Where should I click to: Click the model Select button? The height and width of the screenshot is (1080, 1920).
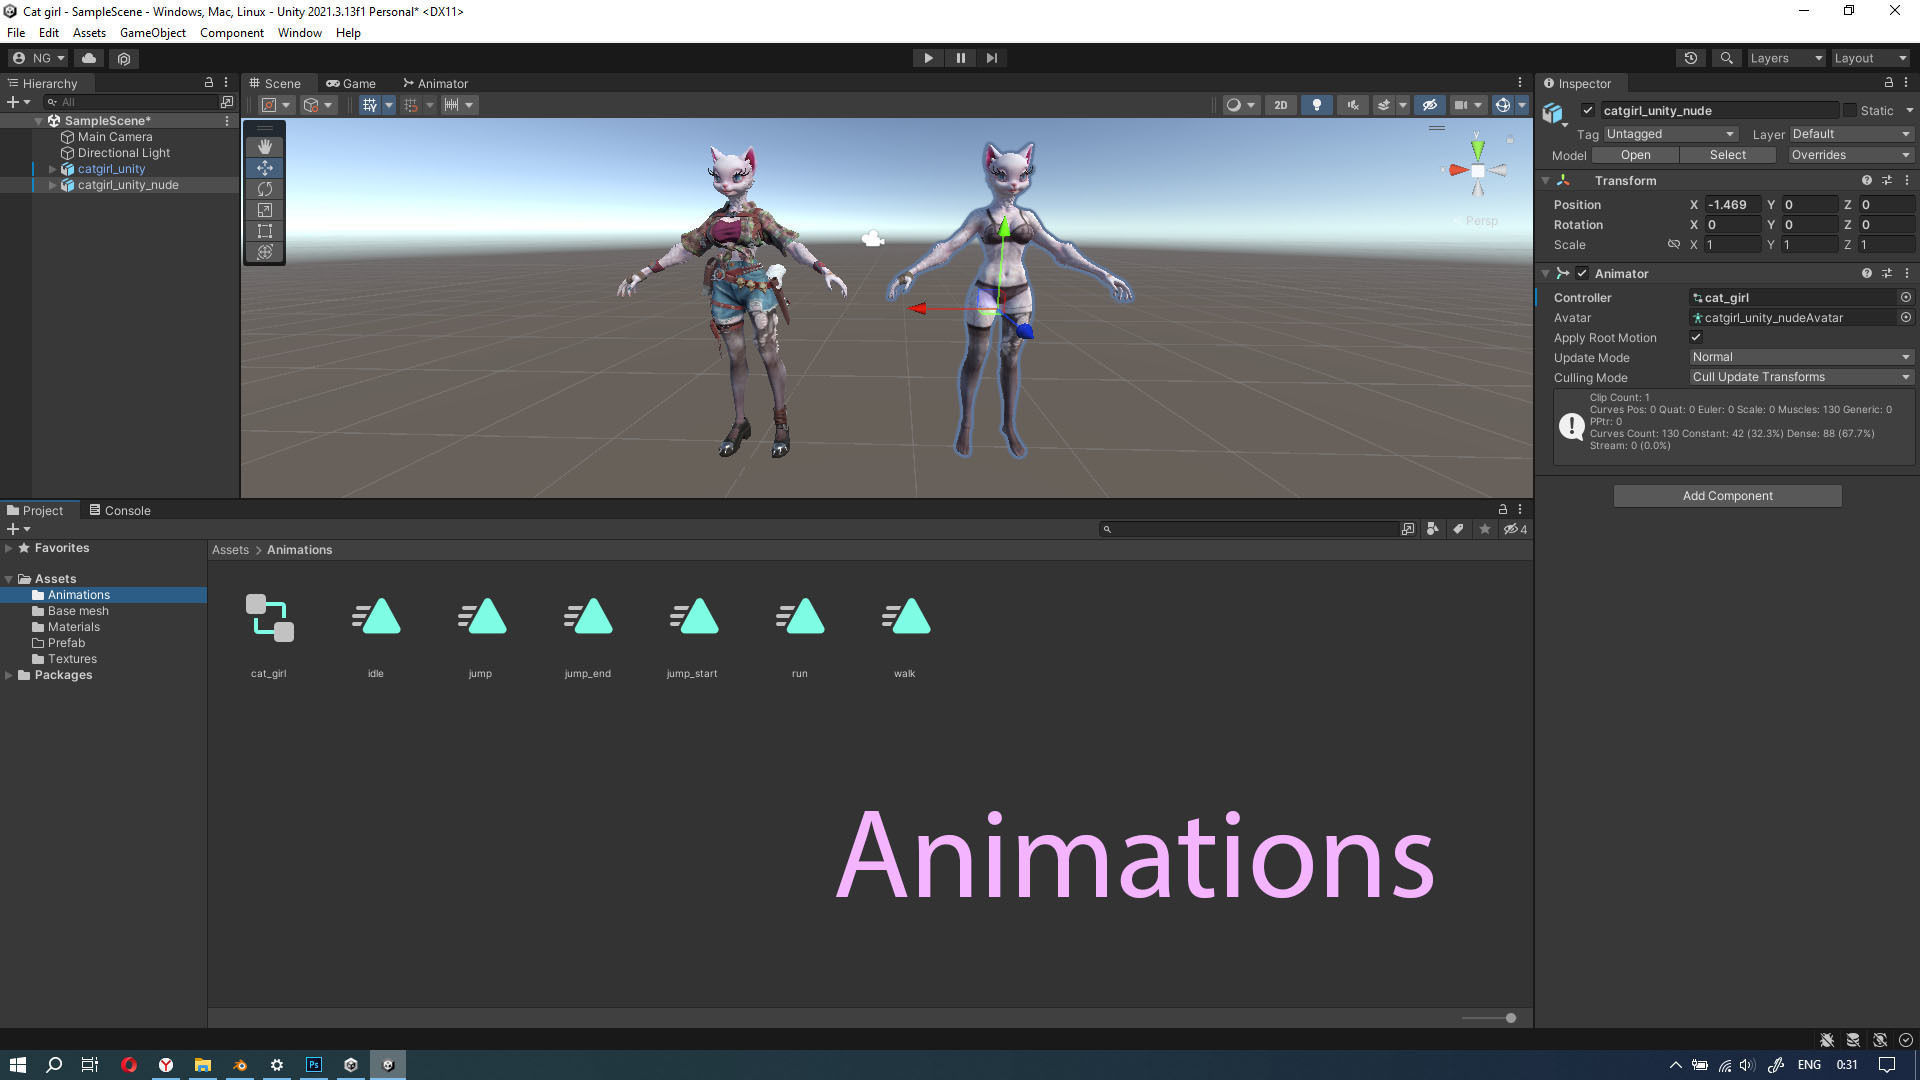(x=1727, y=155)
